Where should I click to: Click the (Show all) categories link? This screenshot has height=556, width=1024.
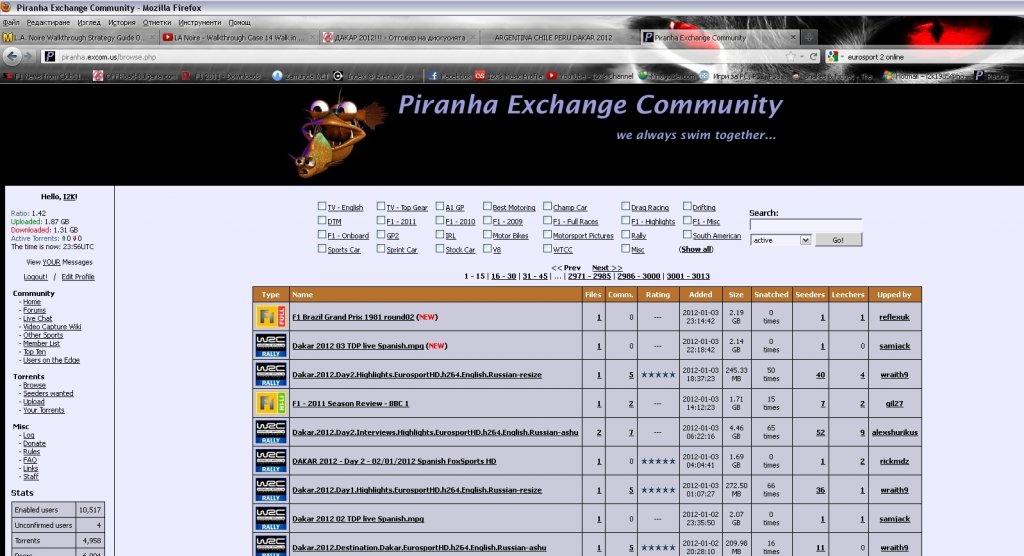[696, 250]
